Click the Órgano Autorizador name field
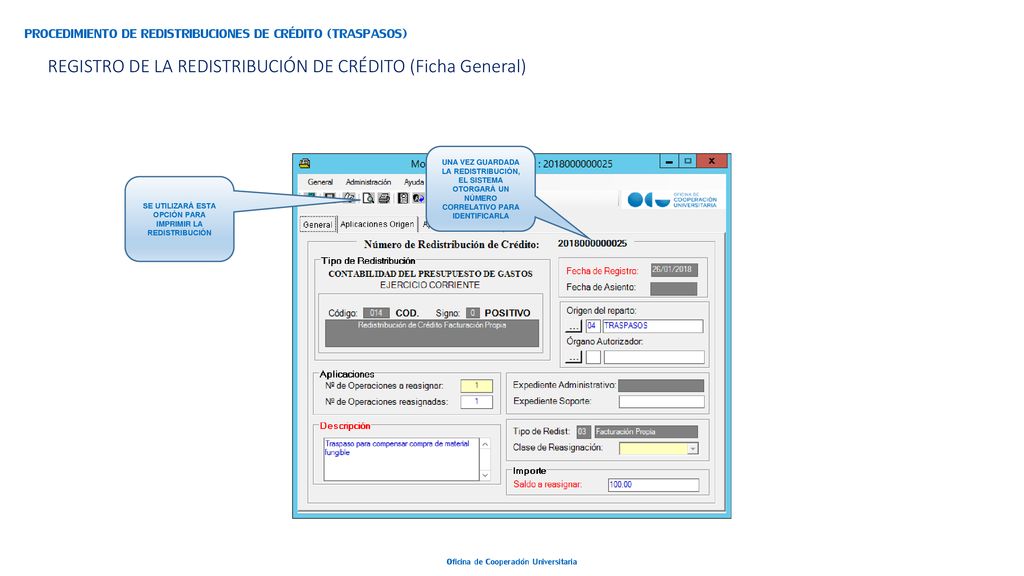The width and height of the screenshot is (1024, 576). (654, 357)
